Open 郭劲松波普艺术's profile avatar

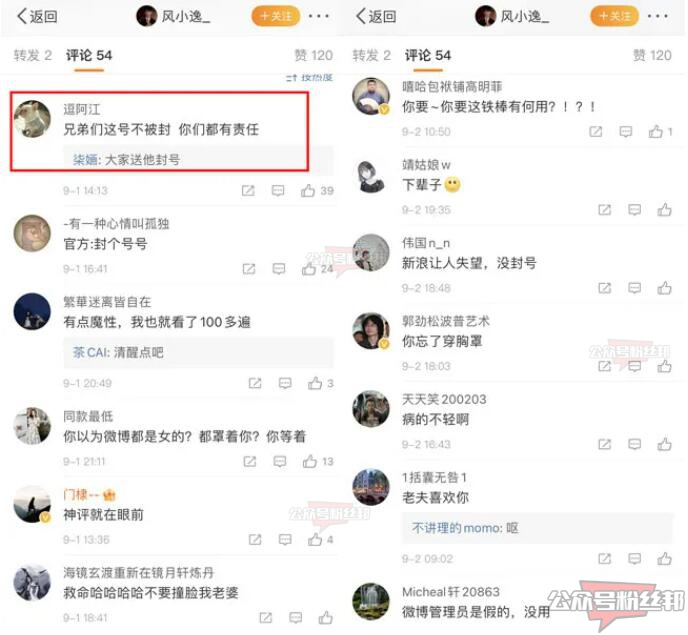click(371, 331)
